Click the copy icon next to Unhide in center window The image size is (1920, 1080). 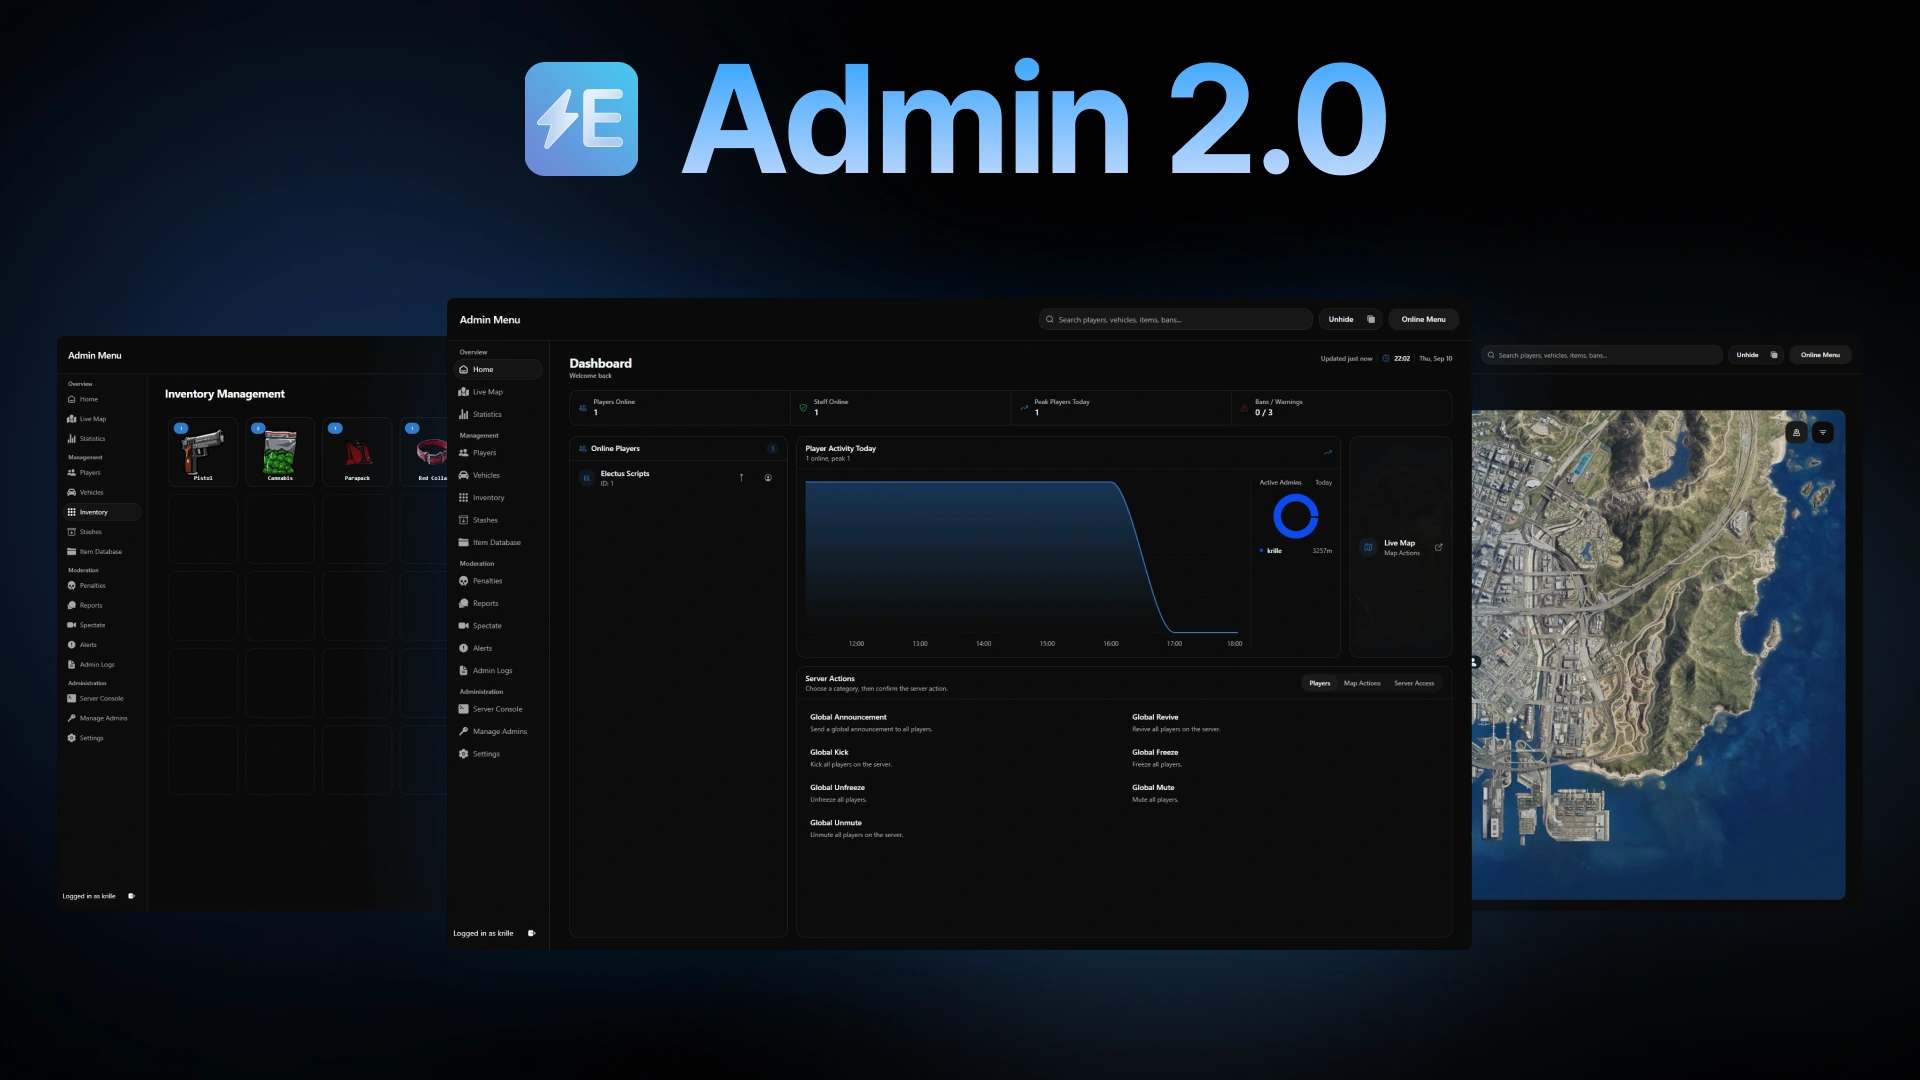(1371, 319)
